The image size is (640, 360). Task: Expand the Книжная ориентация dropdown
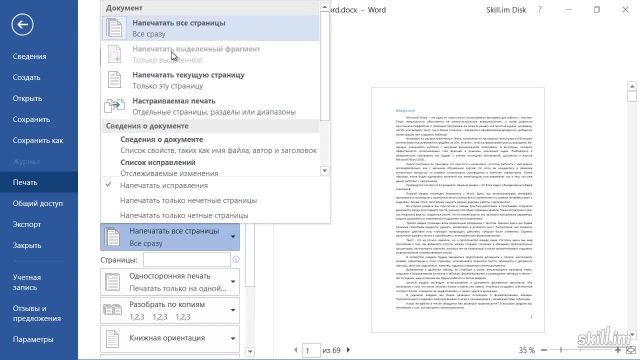[170, 338]
